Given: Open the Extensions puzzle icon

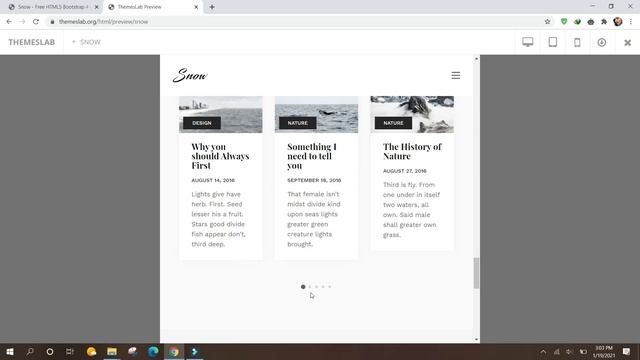Looking at the screenshot, I should pos(604,22).
